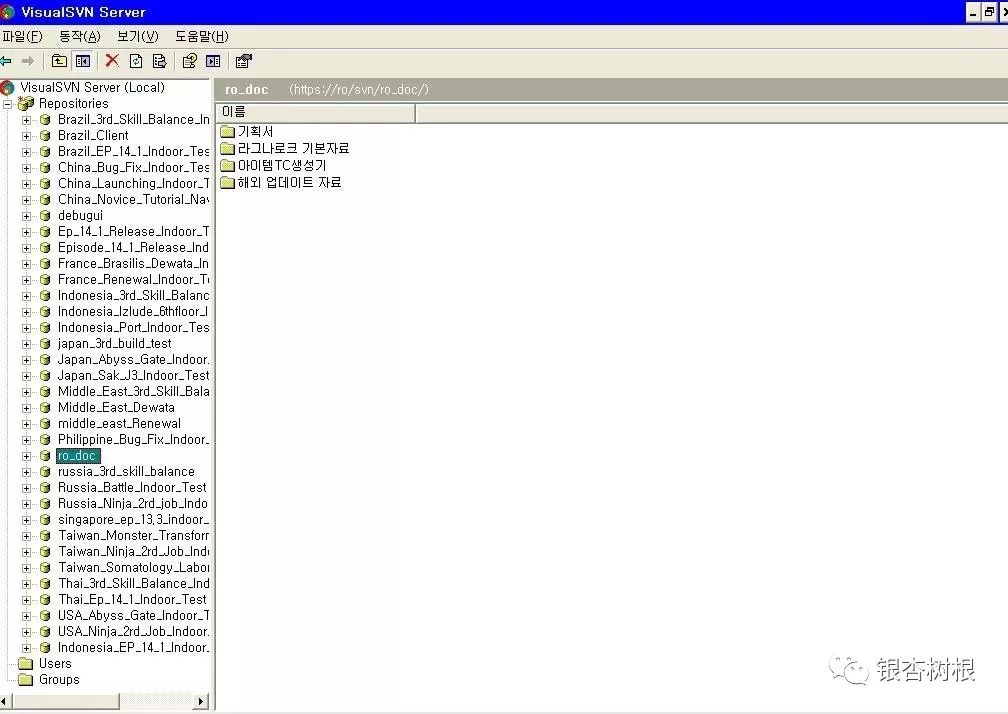Click the greyed Forward arrow in the toolbar
Screen dimensions: 1008x714
tap(28, 61)
